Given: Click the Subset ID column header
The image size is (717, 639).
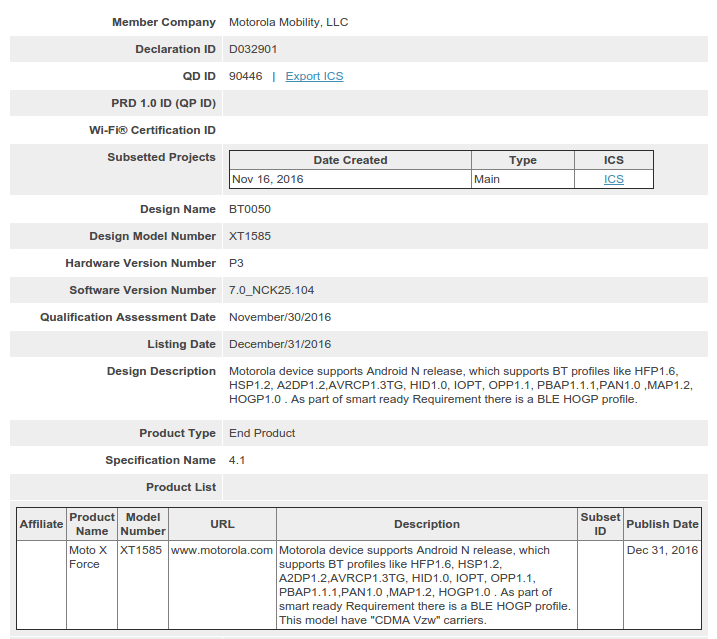Looking at the screenshot, I should (x=600, y=524).
